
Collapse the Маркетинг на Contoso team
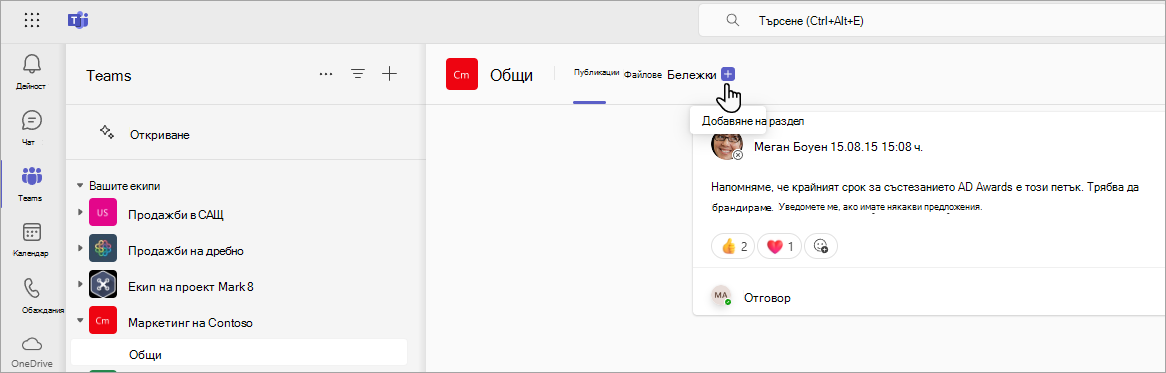(x=80, y=321)
